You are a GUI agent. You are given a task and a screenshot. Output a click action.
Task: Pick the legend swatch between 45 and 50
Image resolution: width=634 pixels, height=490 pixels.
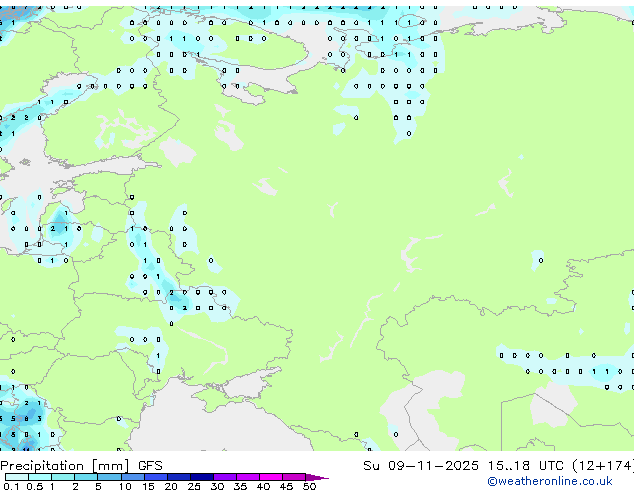click(x=294, y=477)
